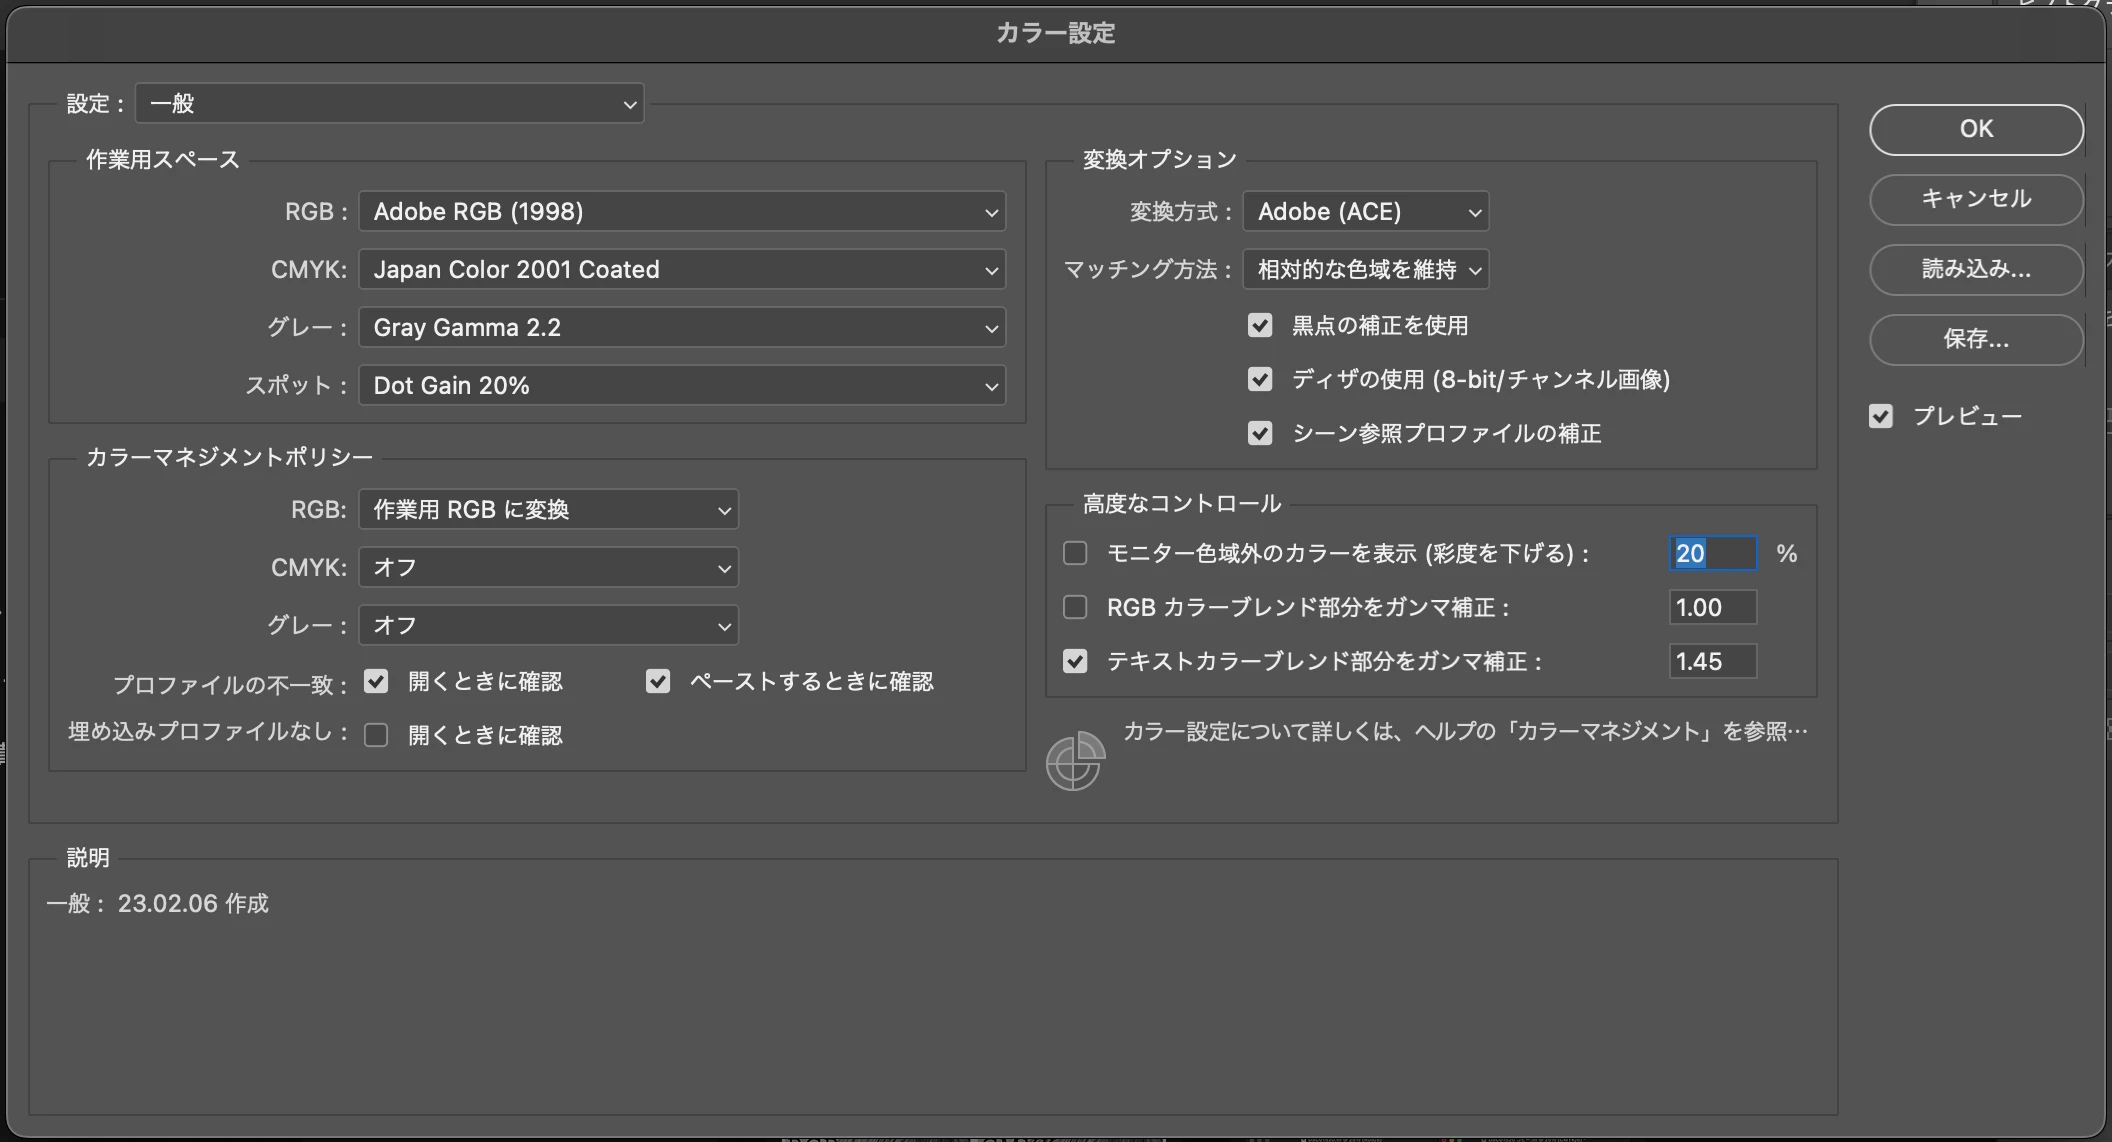Open the working space RGB dropdown

point(682,211)
